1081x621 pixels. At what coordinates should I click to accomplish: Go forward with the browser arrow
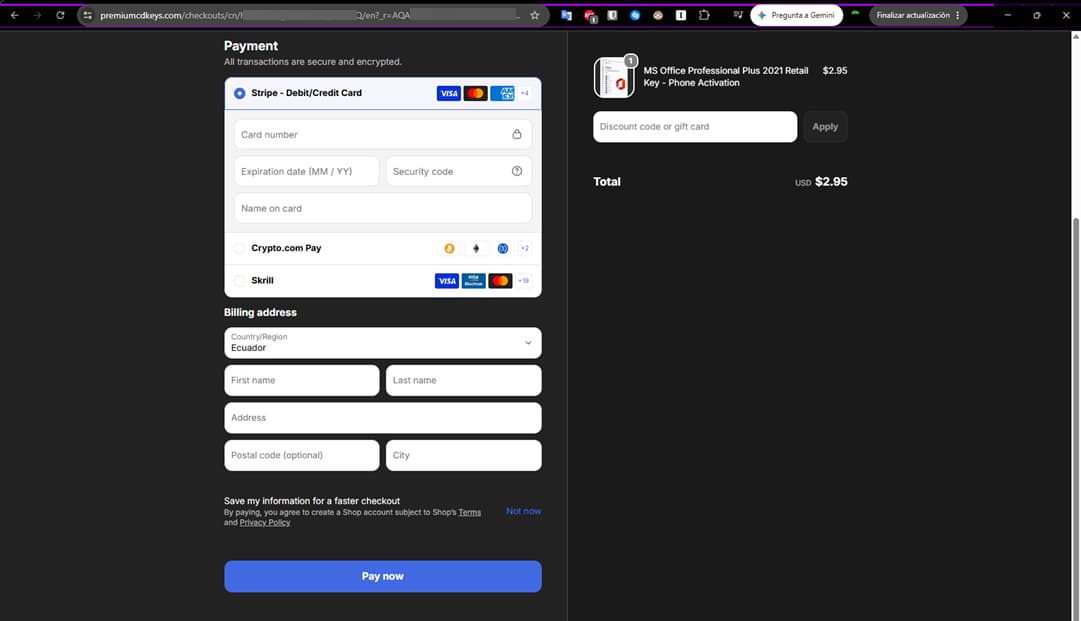click(37, 15)
